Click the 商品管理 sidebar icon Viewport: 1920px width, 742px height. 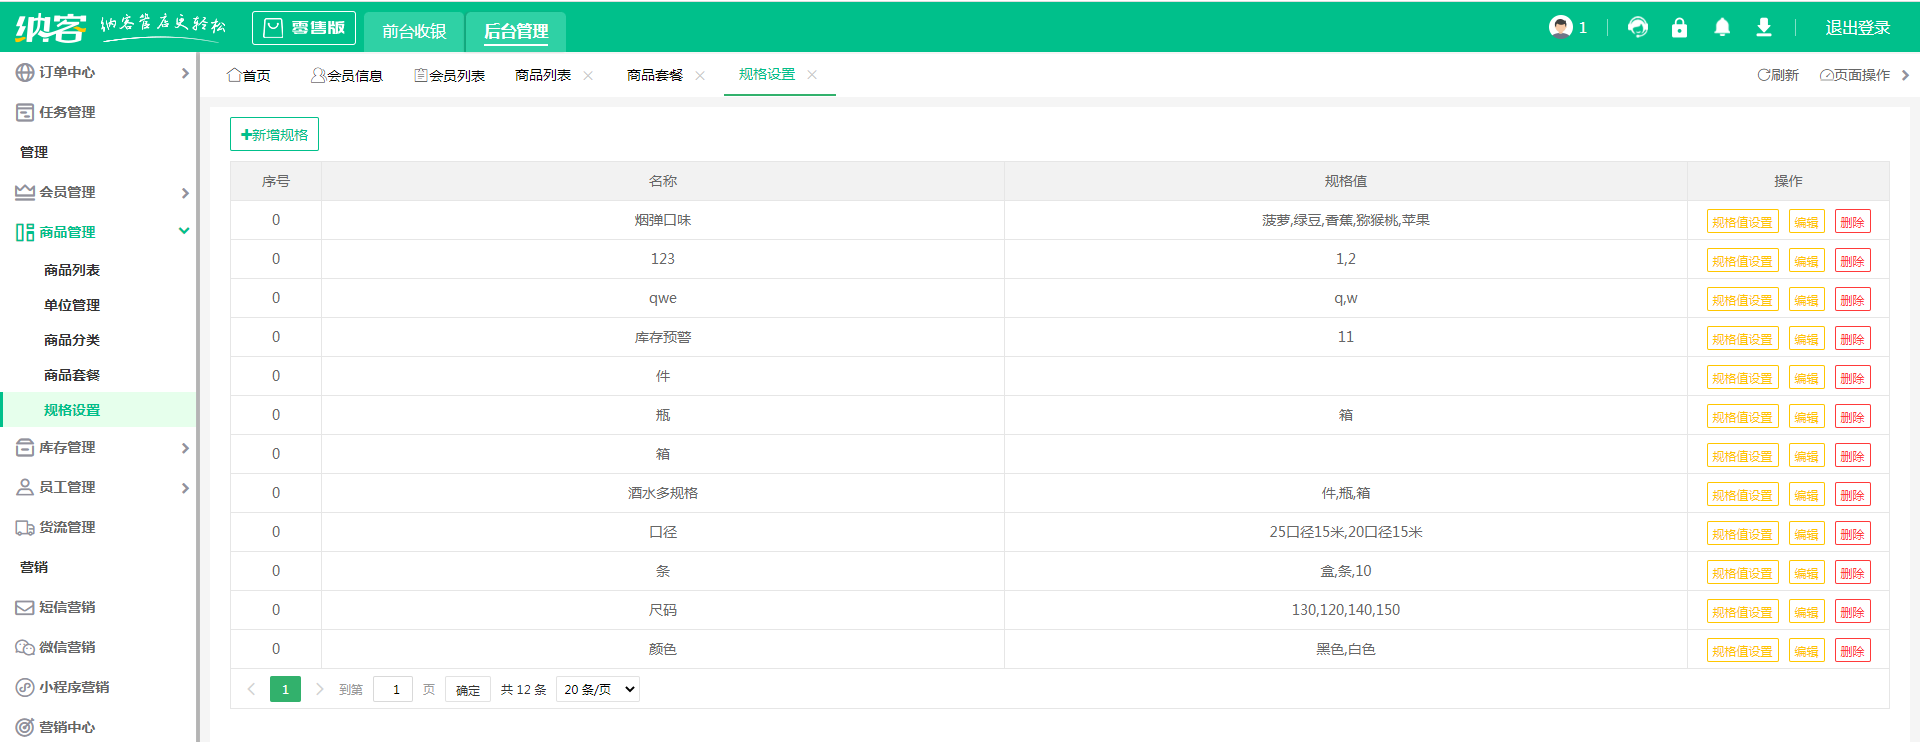click(x=25, y=232)
